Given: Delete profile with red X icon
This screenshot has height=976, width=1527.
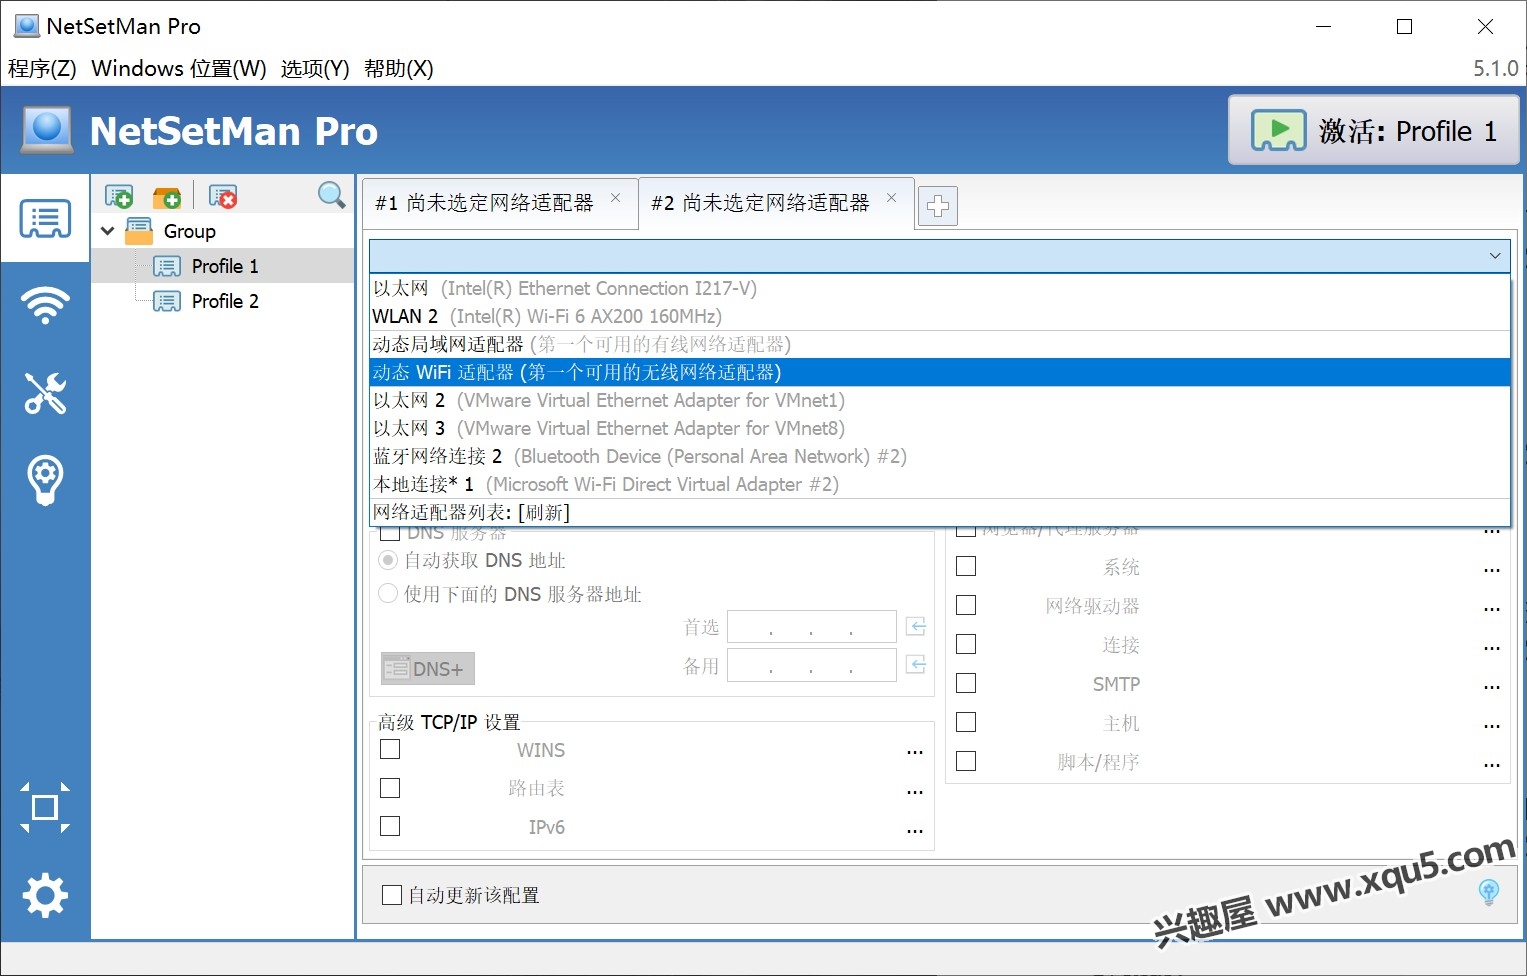Looking at the screenshot, I should click(x=223, y=196).
